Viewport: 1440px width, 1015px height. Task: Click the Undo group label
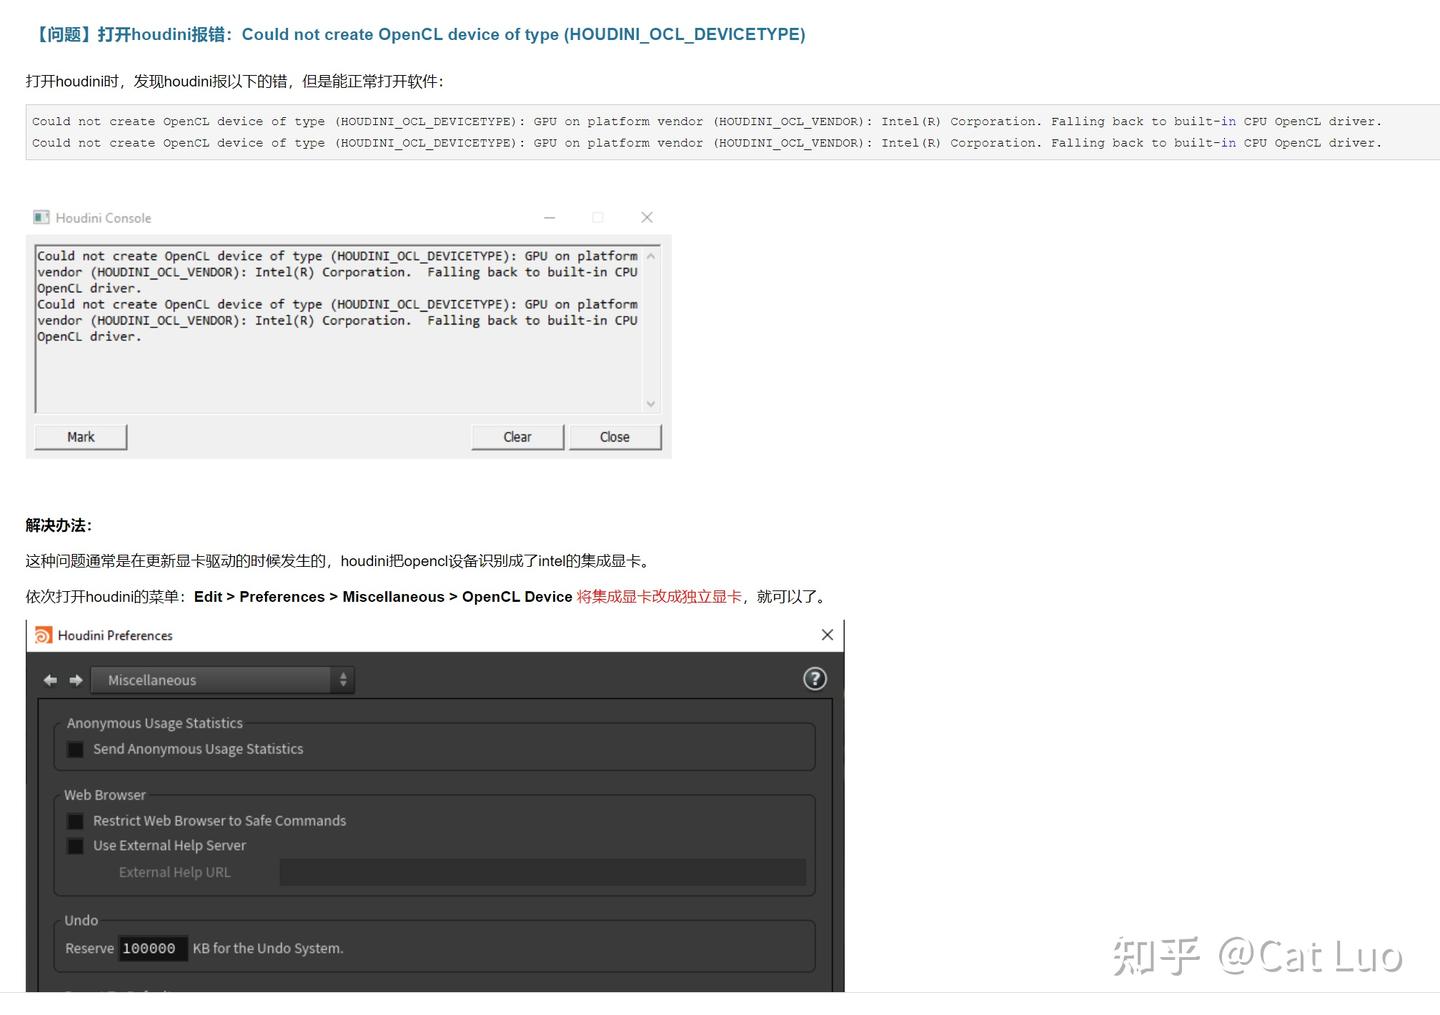[81, 920]
